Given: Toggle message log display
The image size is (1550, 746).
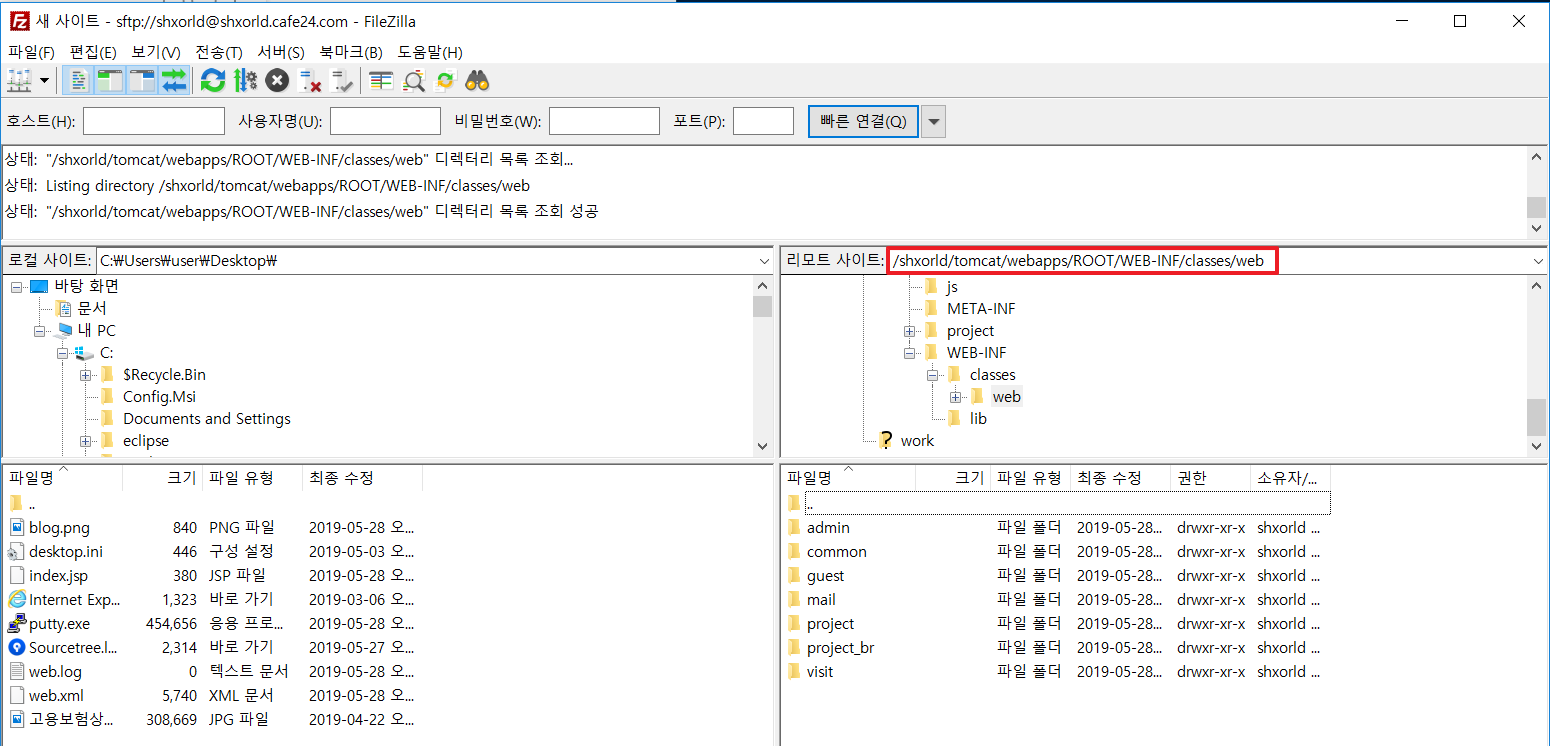Looking at the screenshot, I should [80, 81].
